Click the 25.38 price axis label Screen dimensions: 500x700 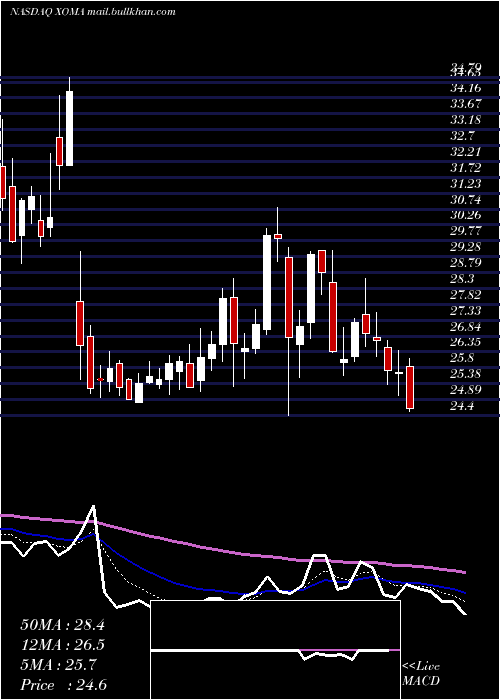(466, 374)
